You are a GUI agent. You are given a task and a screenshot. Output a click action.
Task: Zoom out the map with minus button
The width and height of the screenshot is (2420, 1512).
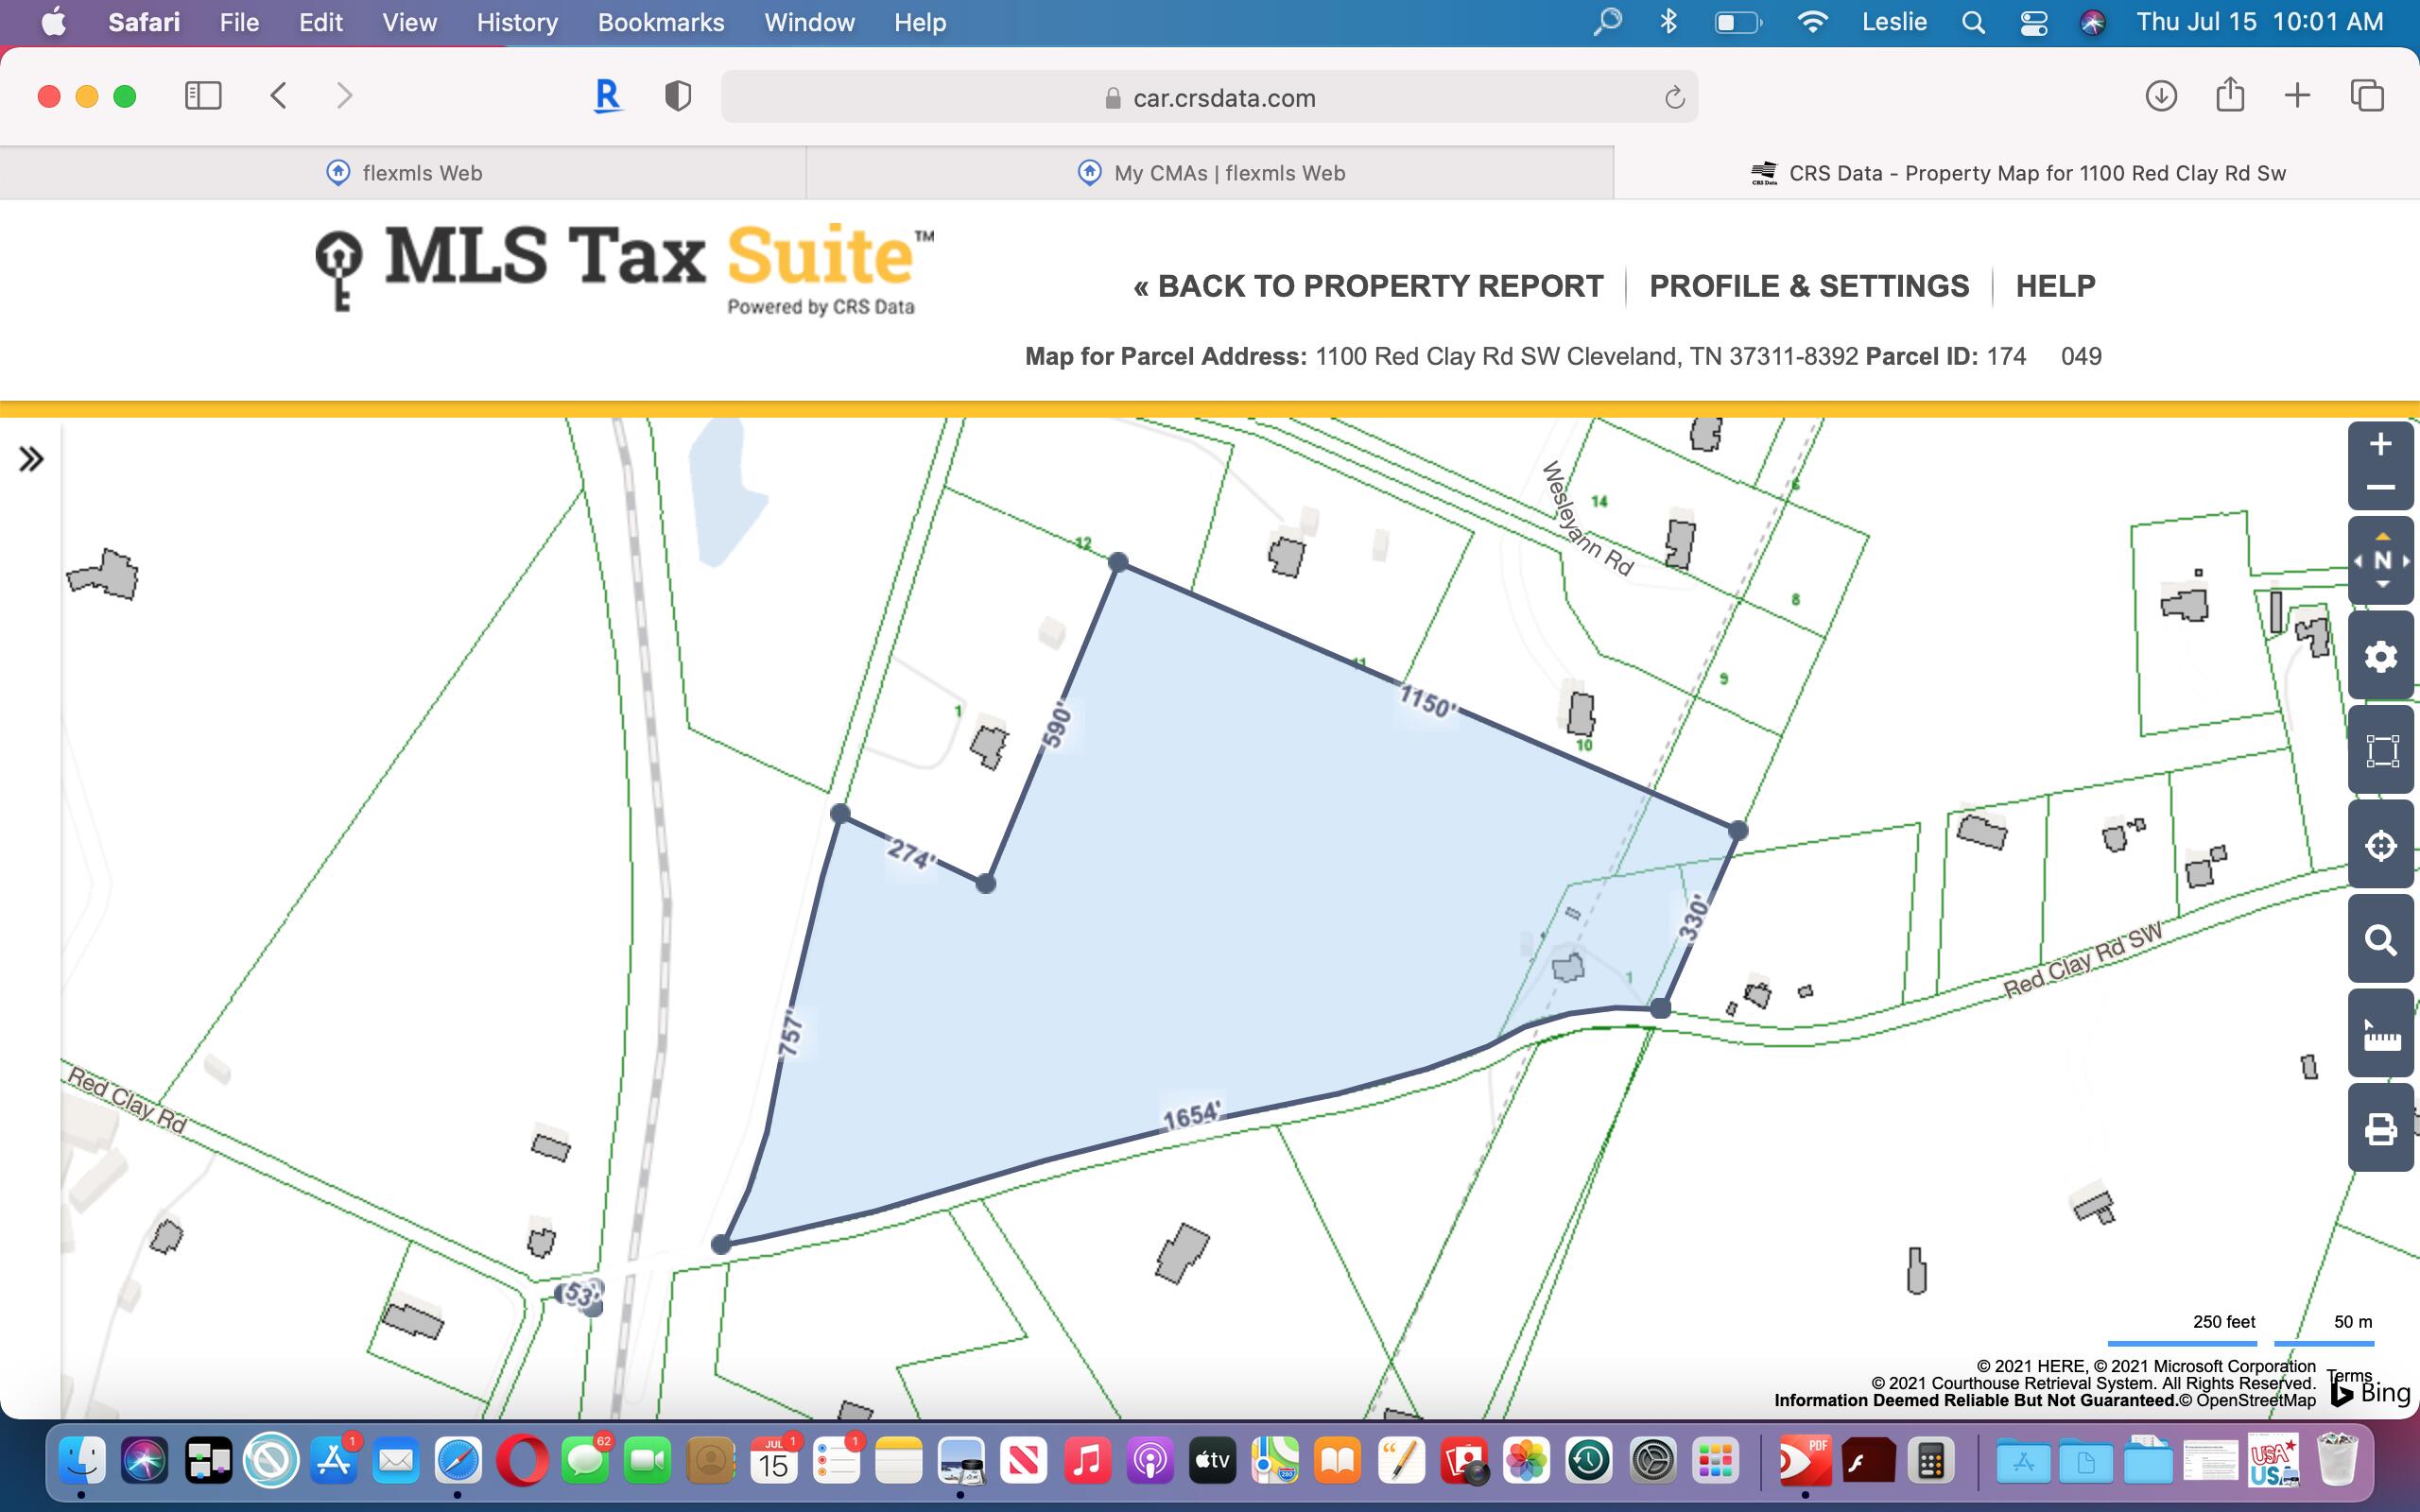pos(2380,488)
